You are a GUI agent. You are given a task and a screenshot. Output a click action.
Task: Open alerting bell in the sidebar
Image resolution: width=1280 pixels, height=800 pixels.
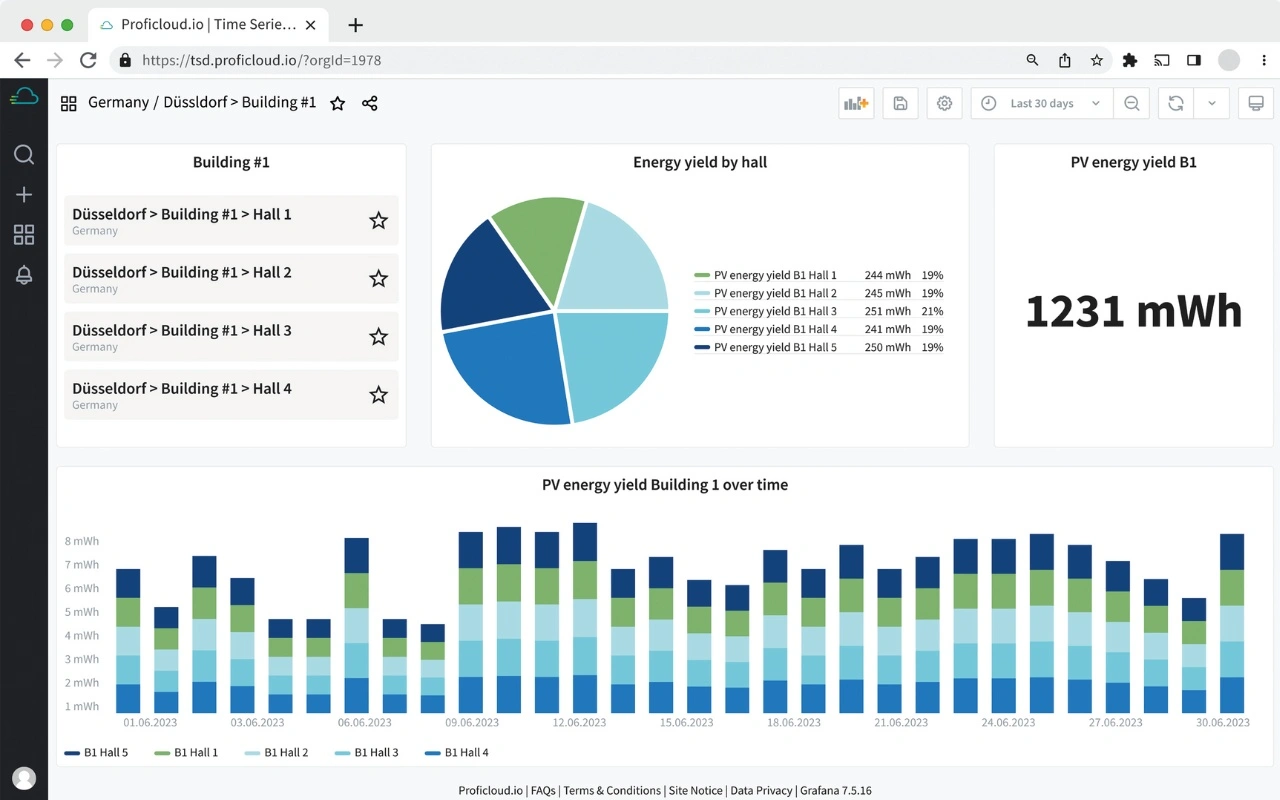click(x=24, y=276)
